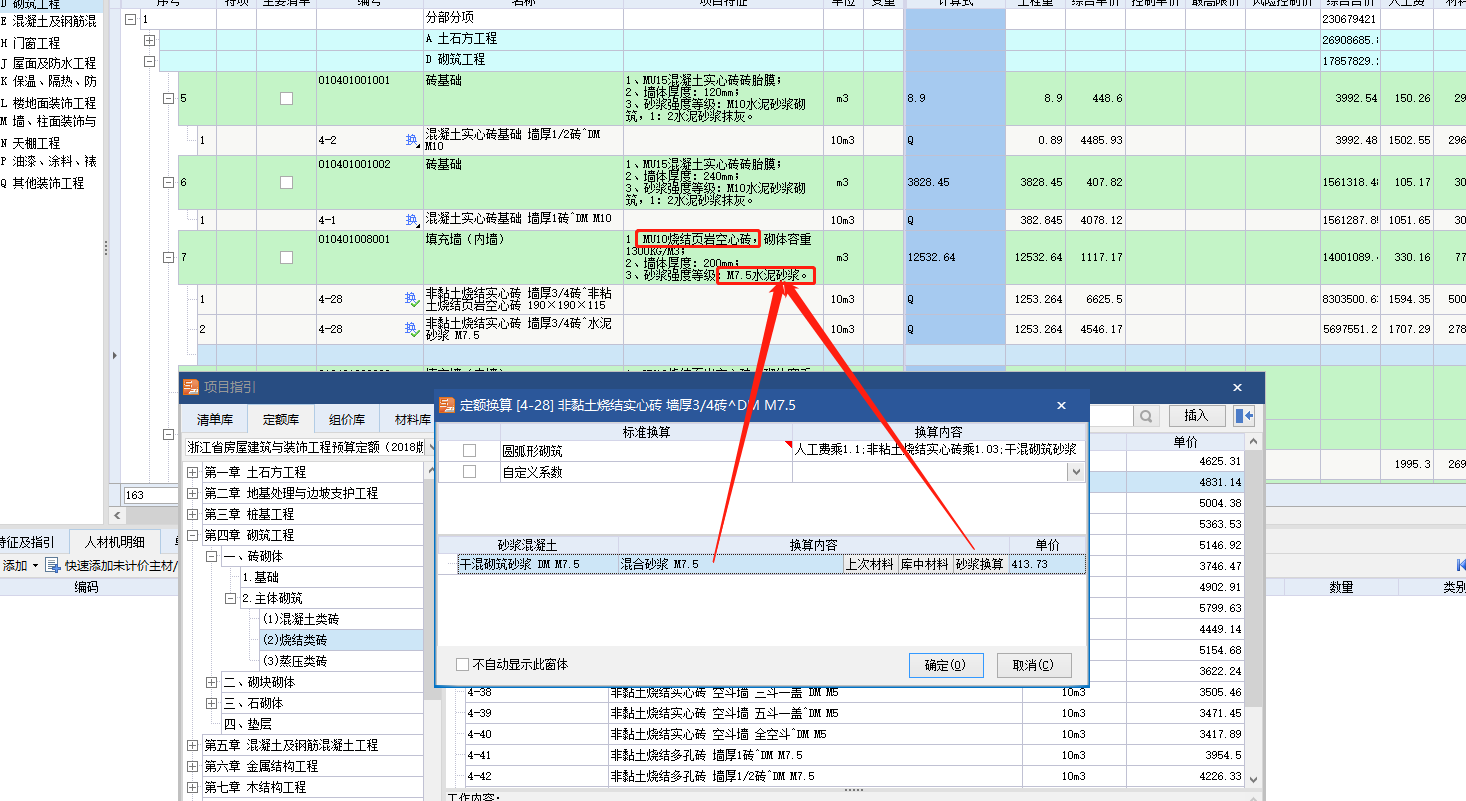Image resolution: width=1466 pixels, height=801 pixels.
Task: Click the 上次材料 button in mortar row
Action: pyautogui.click(x=870, y=564)
